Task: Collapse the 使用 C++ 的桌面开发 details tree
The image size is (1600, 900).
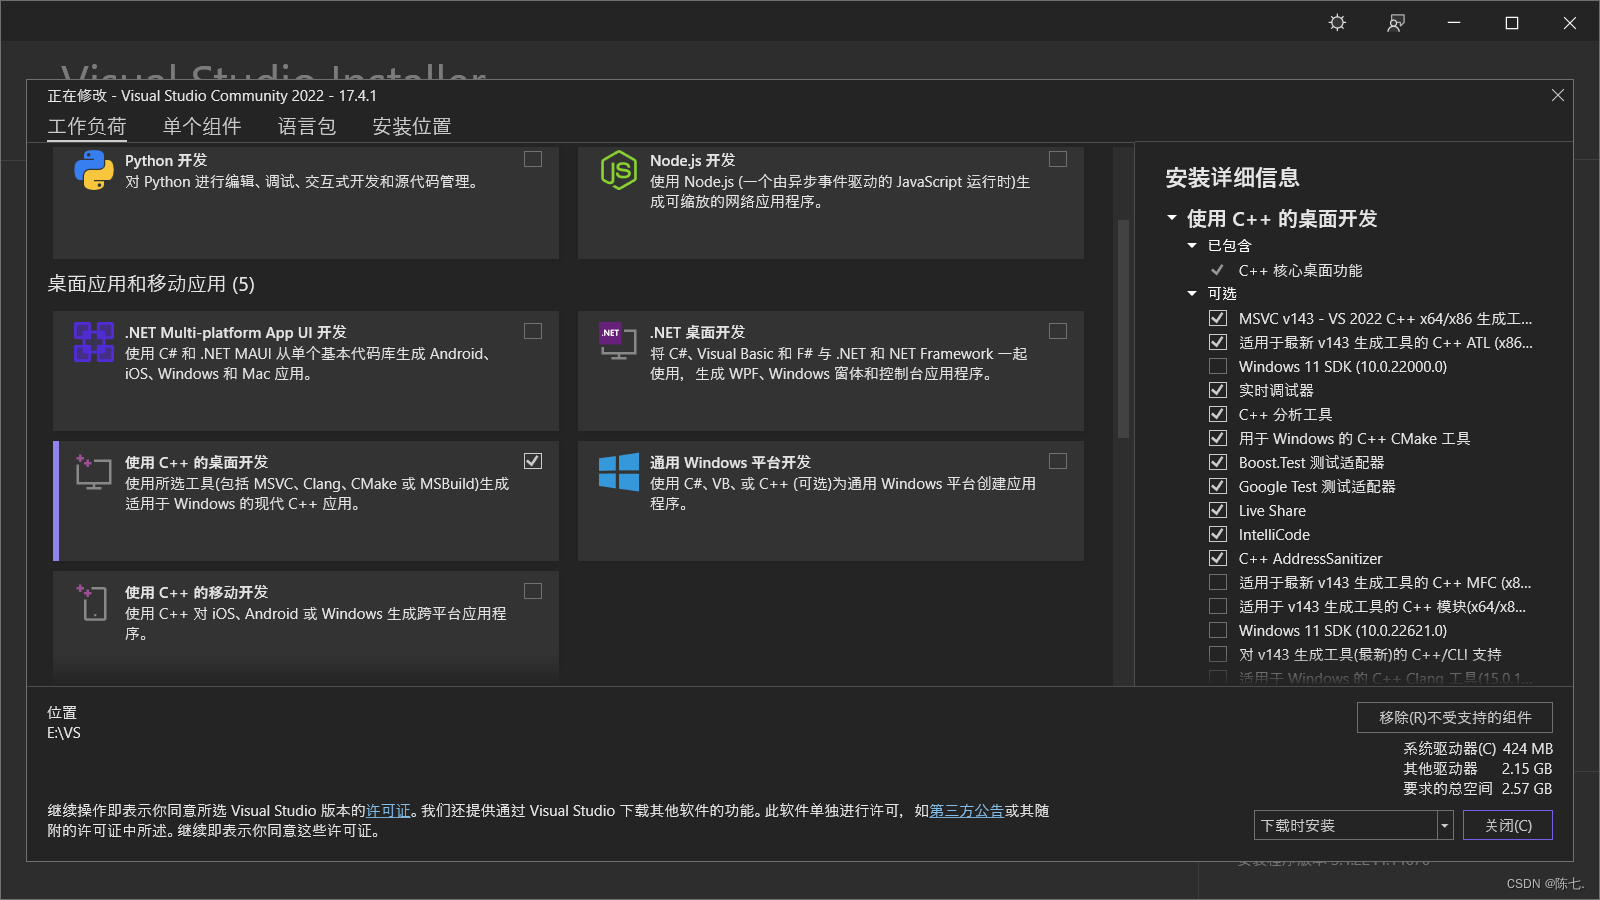Action: pos(1172,218)
